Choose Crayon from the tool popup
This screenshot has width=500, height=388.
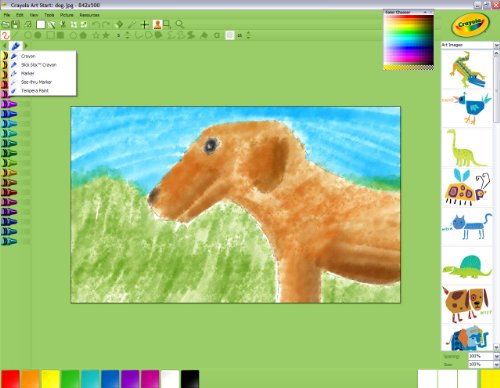(43, 56)
